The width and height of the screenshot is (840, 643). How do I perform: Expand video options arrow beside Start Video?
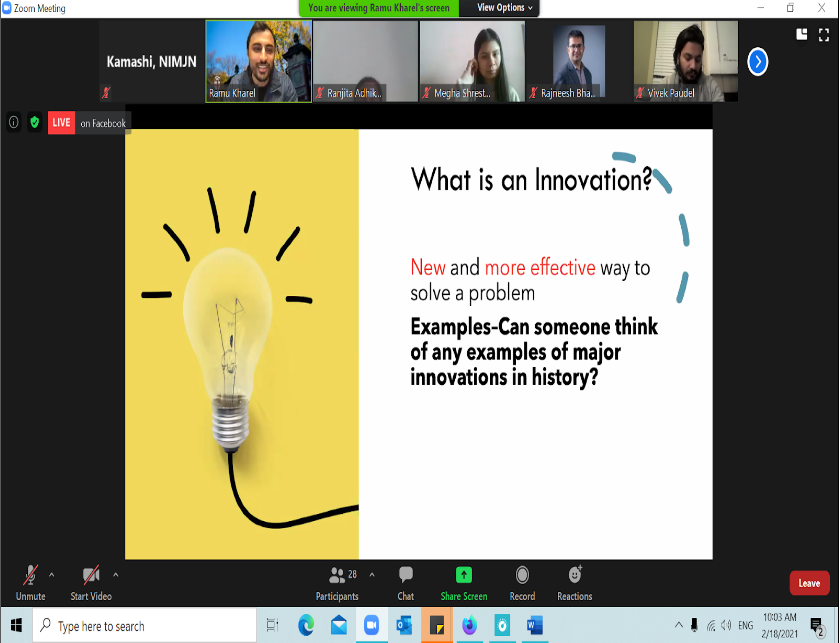click(x=116, y=575)
